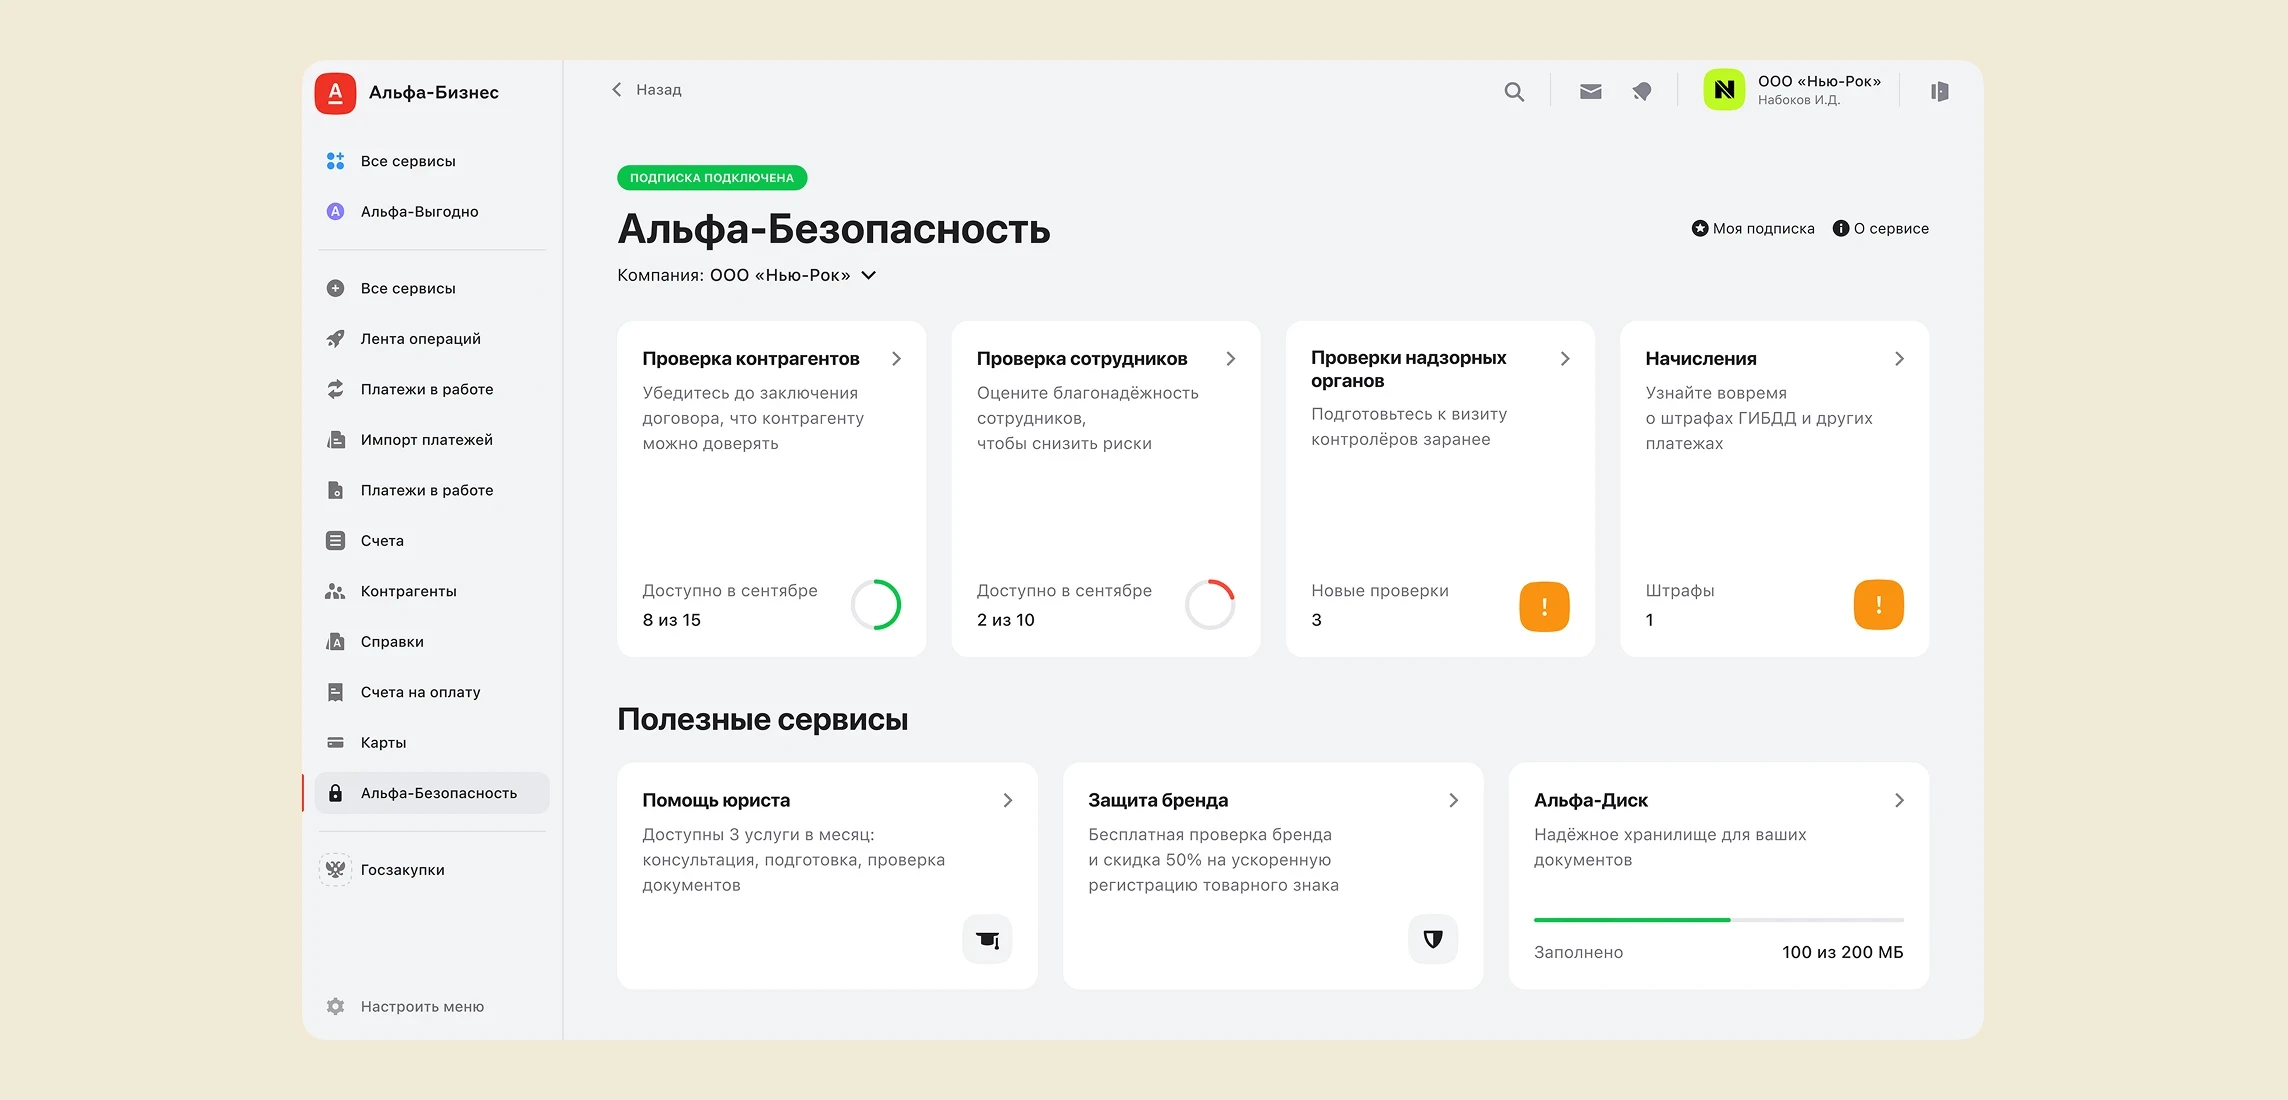2288x1100 pixels.
Task: Click the "Заполнено" label in Альфа-Диск
Action: (1579, 953)
